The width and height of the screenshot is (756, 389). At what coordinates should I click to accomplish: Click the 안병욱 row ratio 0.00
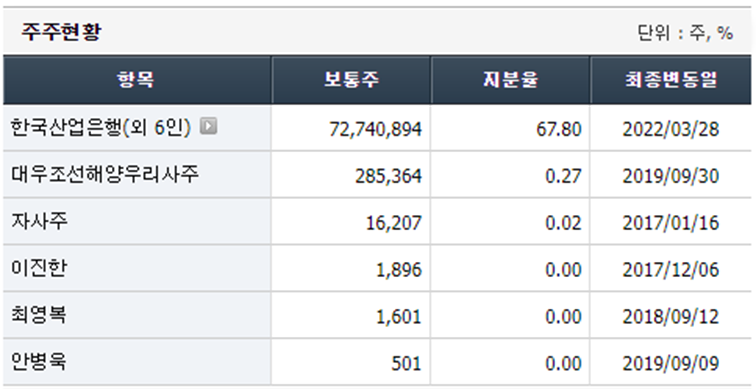point(563,363)
